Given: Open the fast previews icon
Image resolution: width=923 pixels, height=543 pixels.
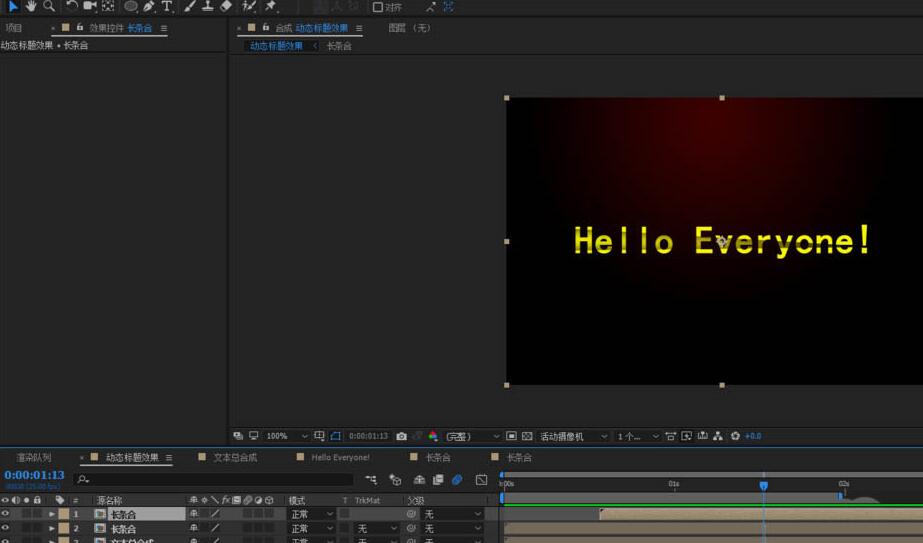Looking at the screenshot, I should (686, 436).
